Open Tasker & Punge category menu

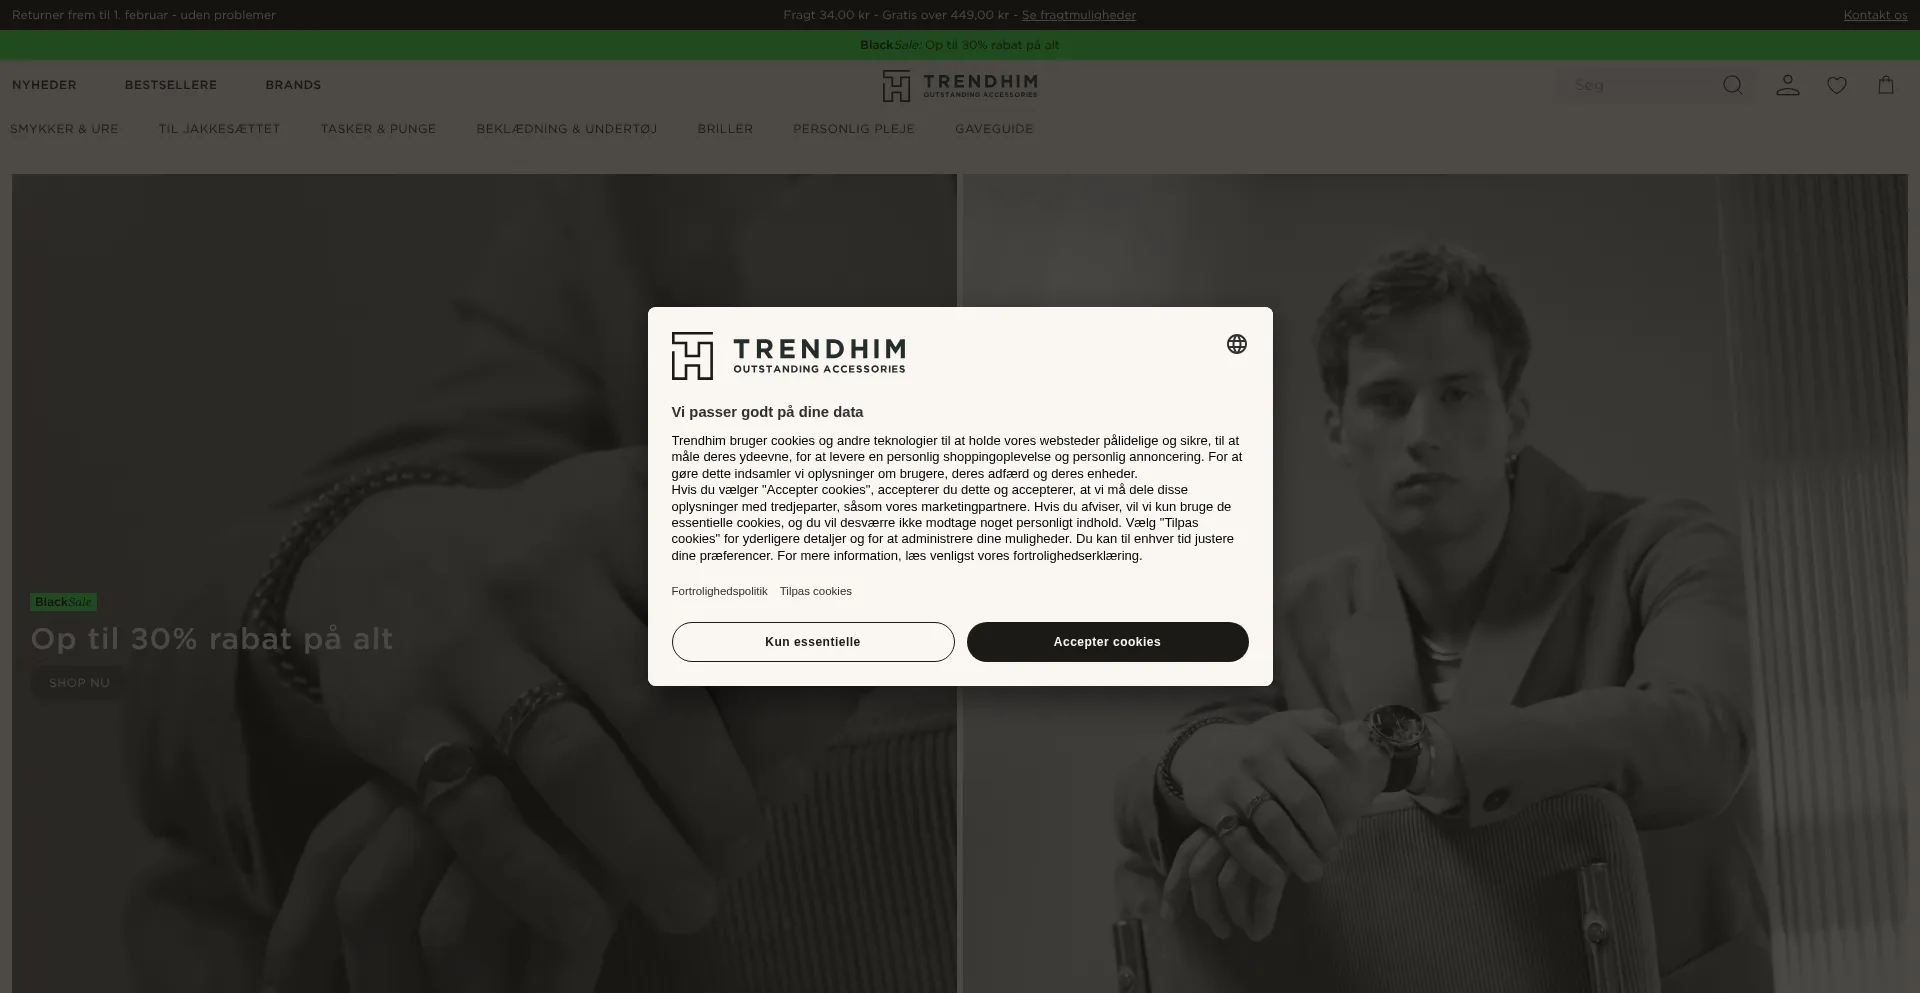pos(378,129)
